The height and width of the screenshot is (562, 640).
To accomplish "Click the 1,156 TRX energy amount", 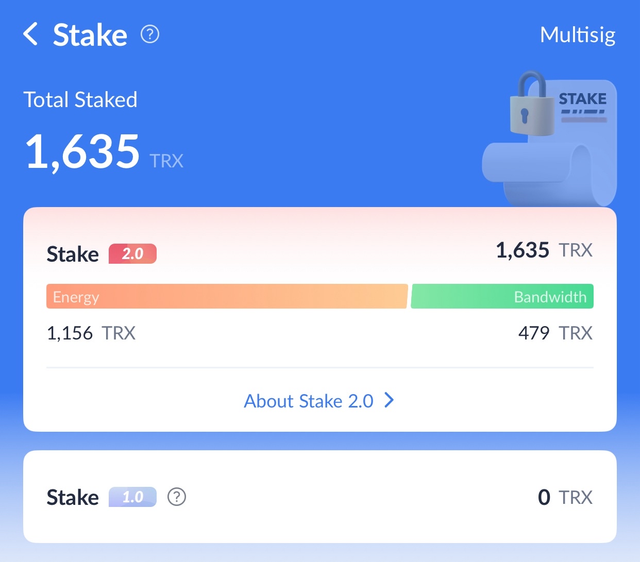I will [x=91, y=333].
